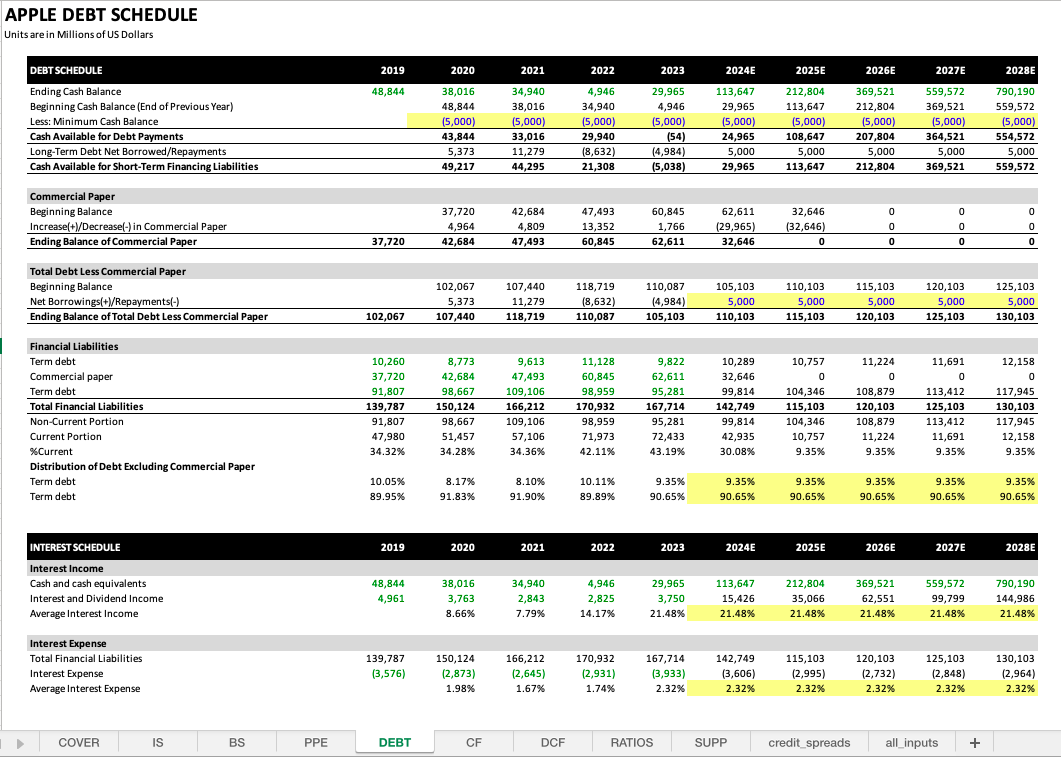Click Increase/Decrease in Commercial Paper label

128,227
